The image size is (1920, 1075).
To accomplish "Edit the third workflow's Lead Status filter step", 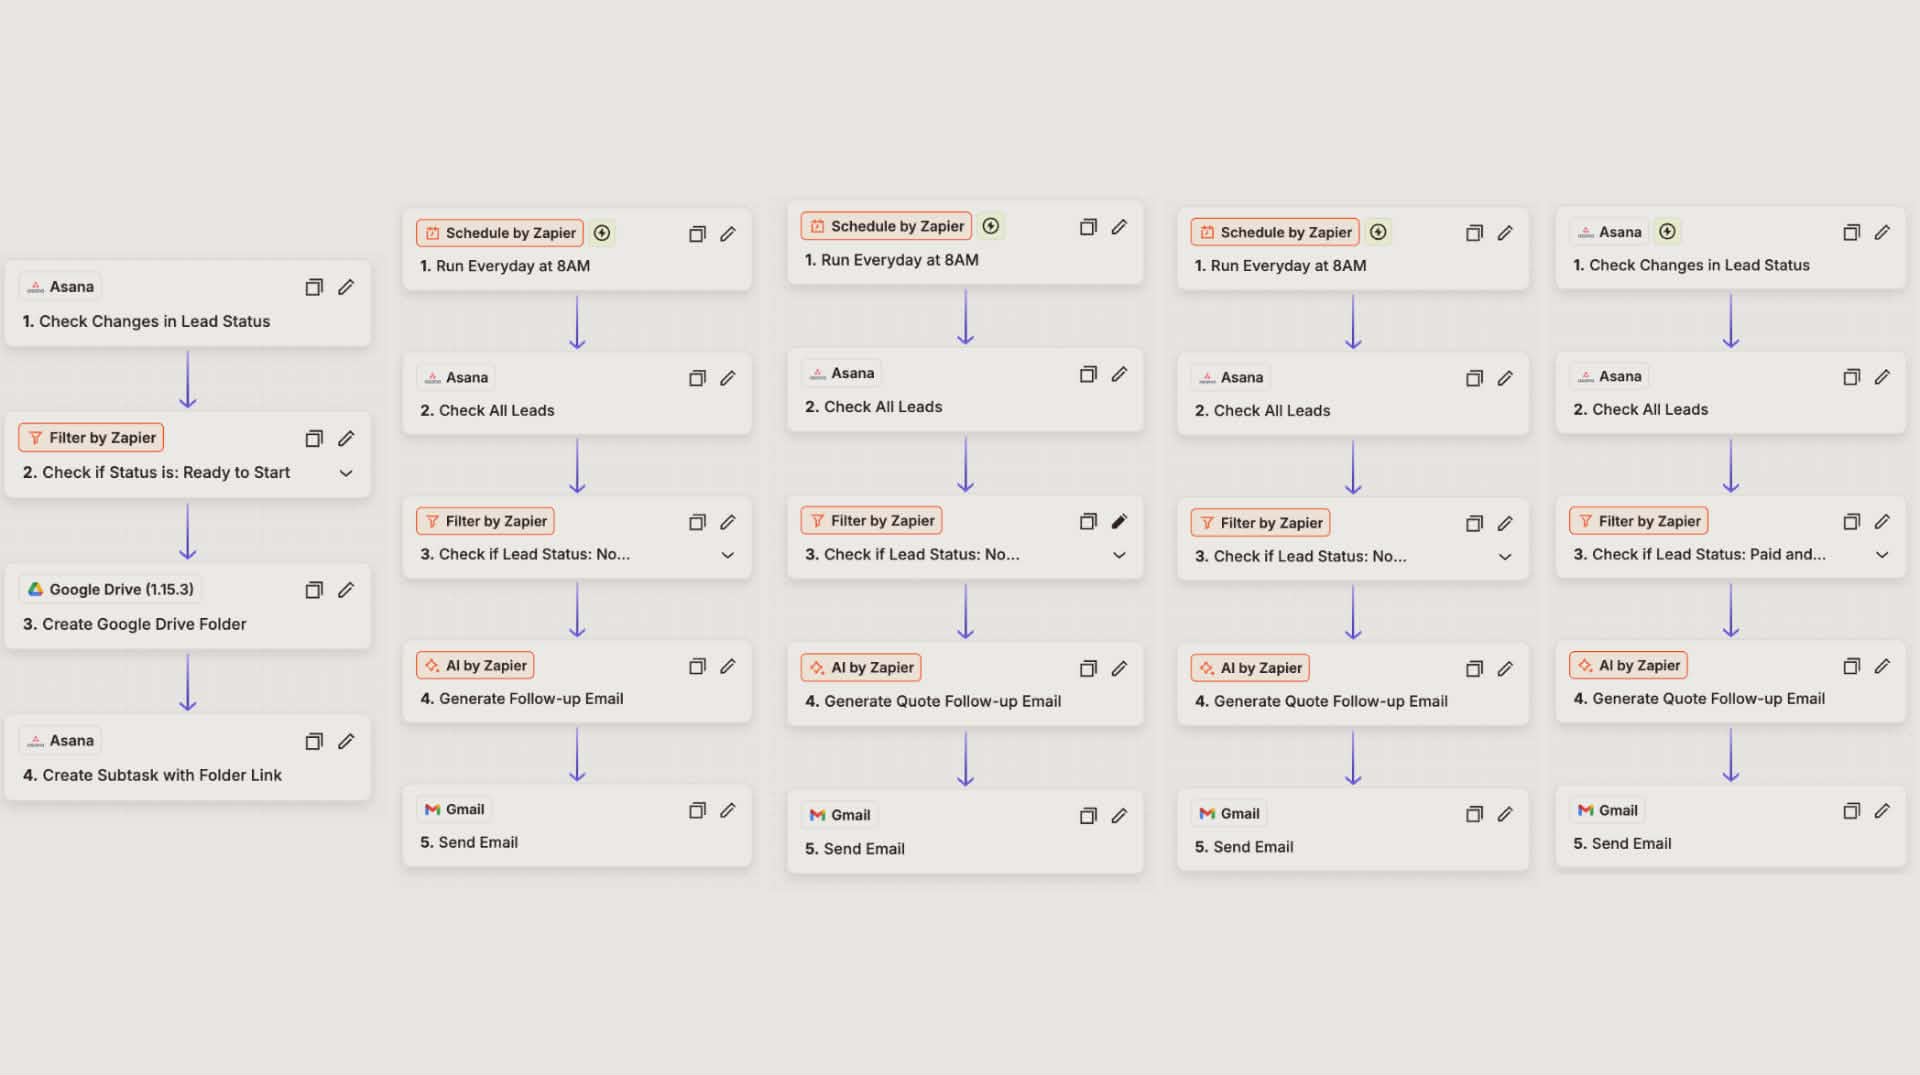I will [x=1120, y=521].
